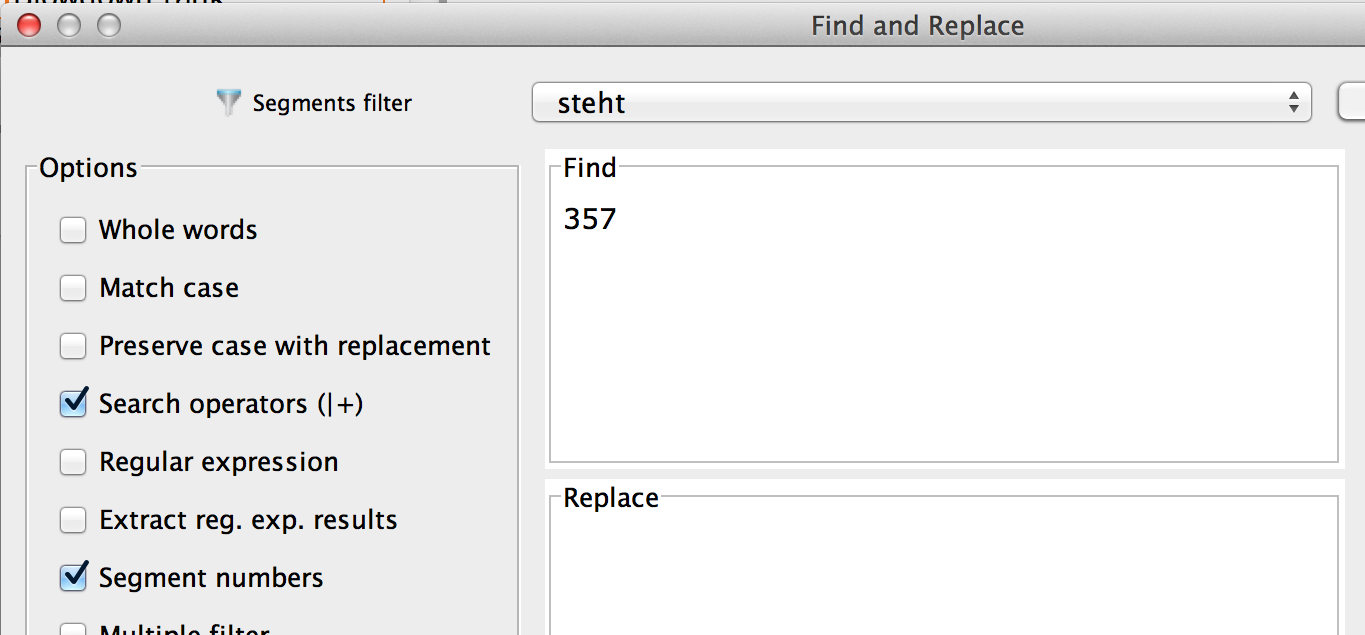1365x635 pixels.
Task: Click the Replace panel heading label
Action: [x=611, y=498]
